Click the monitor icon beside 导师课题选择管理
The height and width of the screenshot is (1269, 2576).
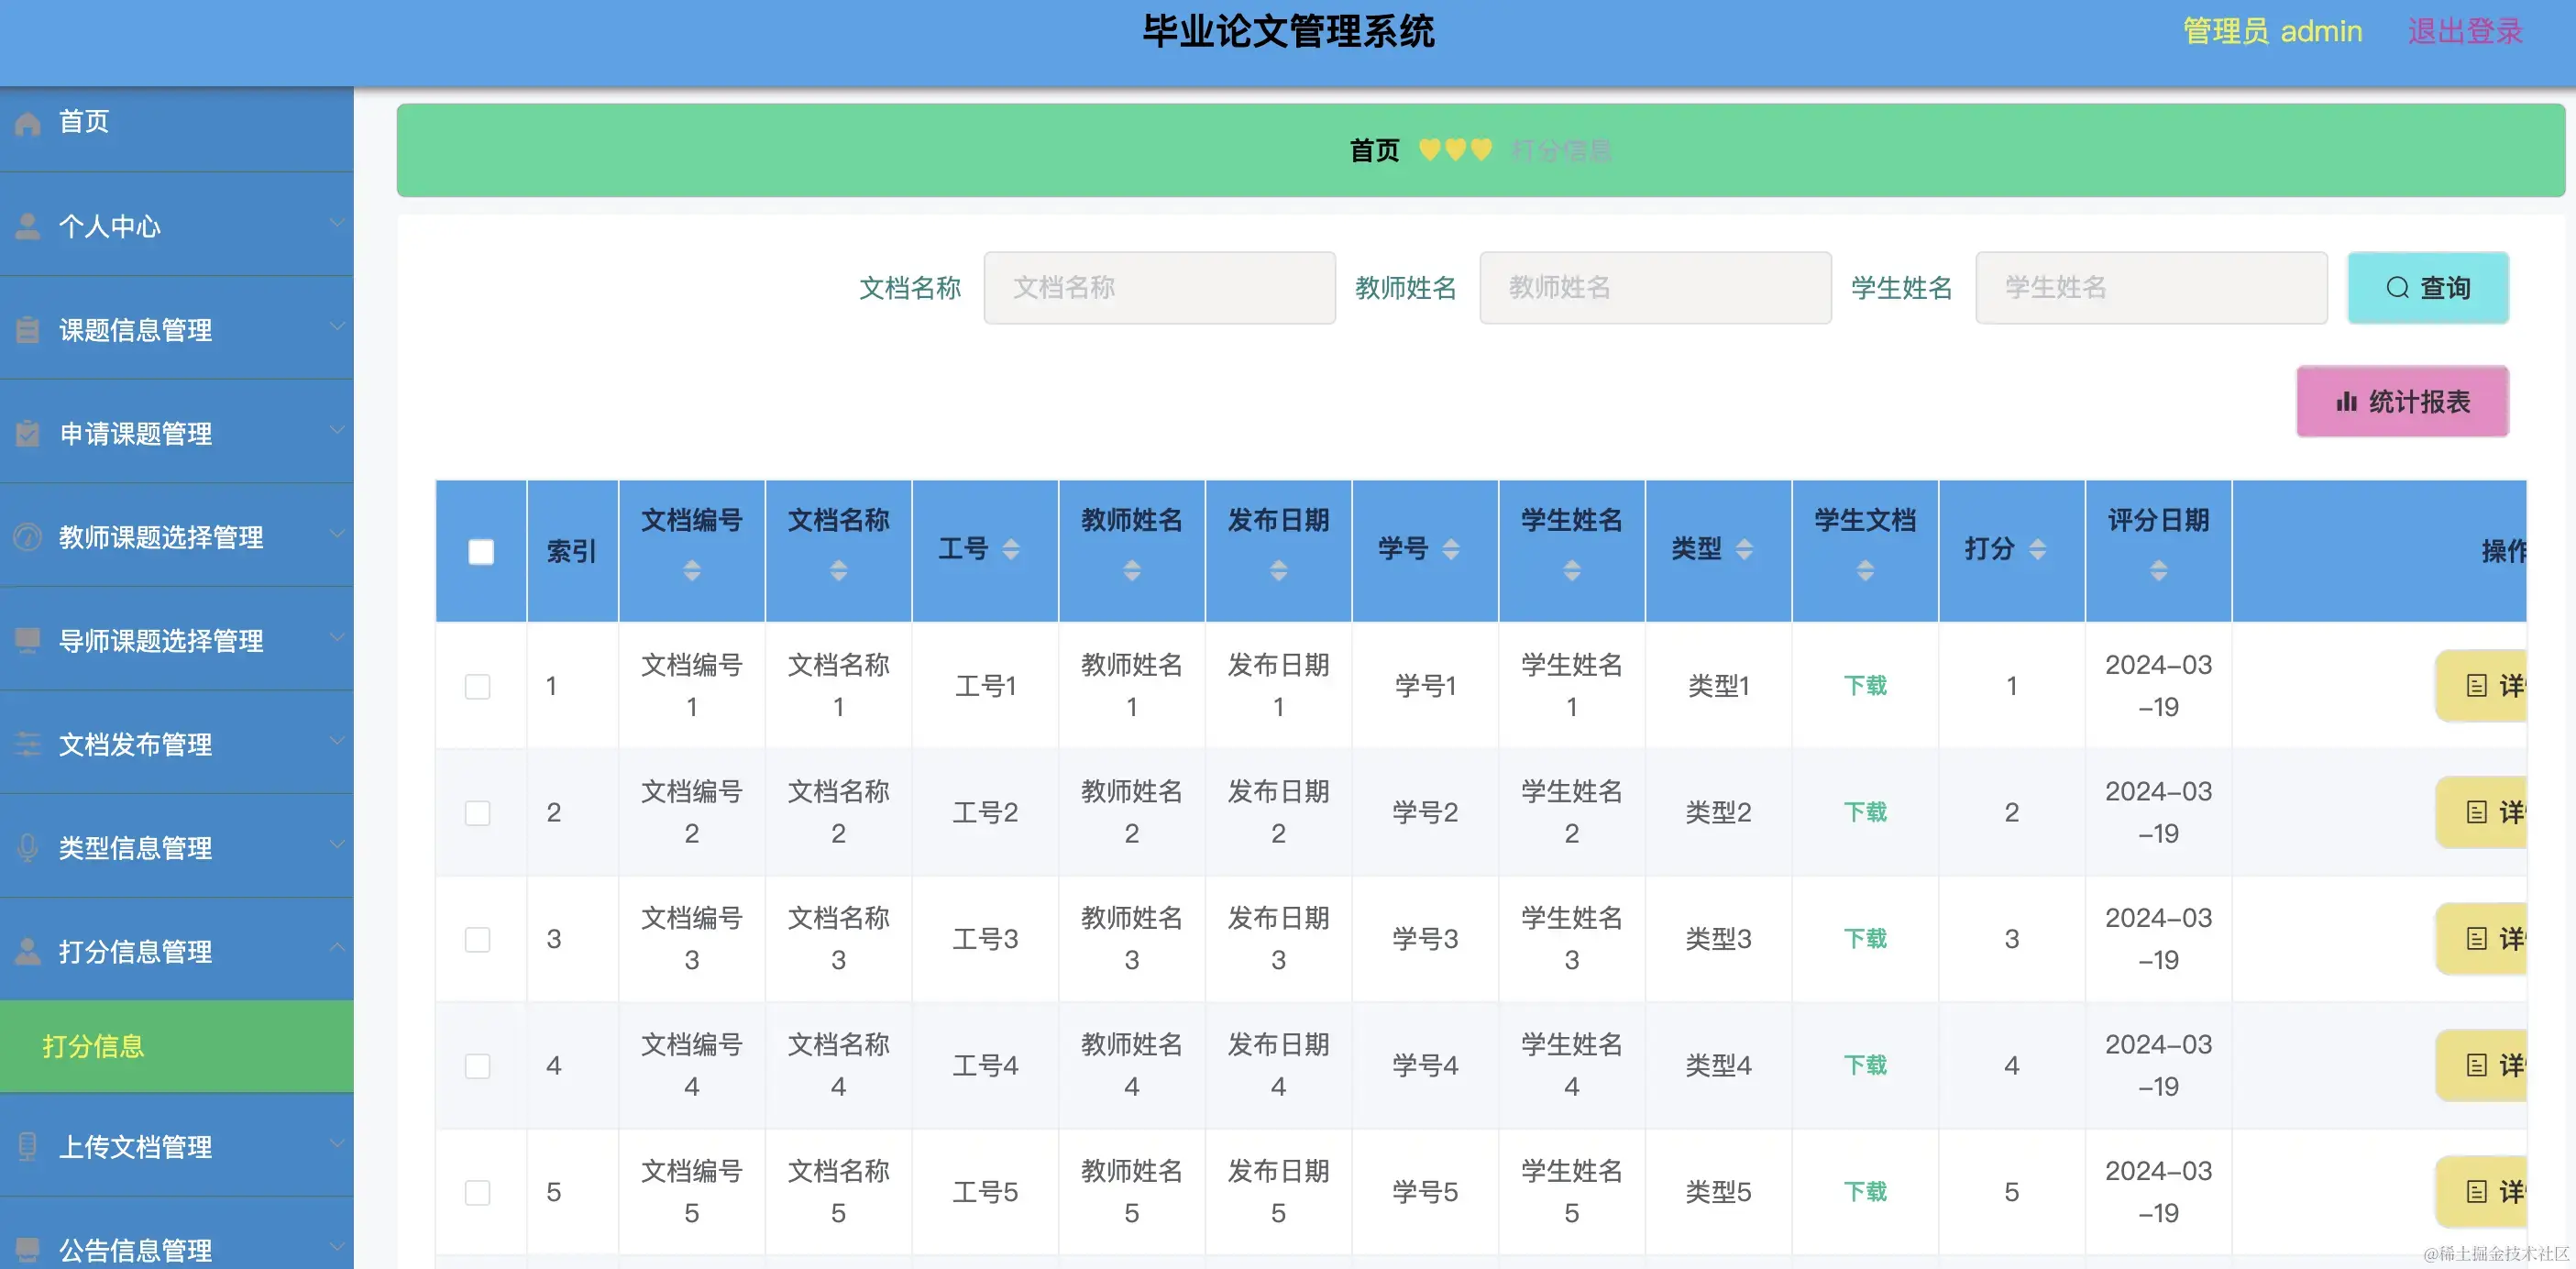27,640
